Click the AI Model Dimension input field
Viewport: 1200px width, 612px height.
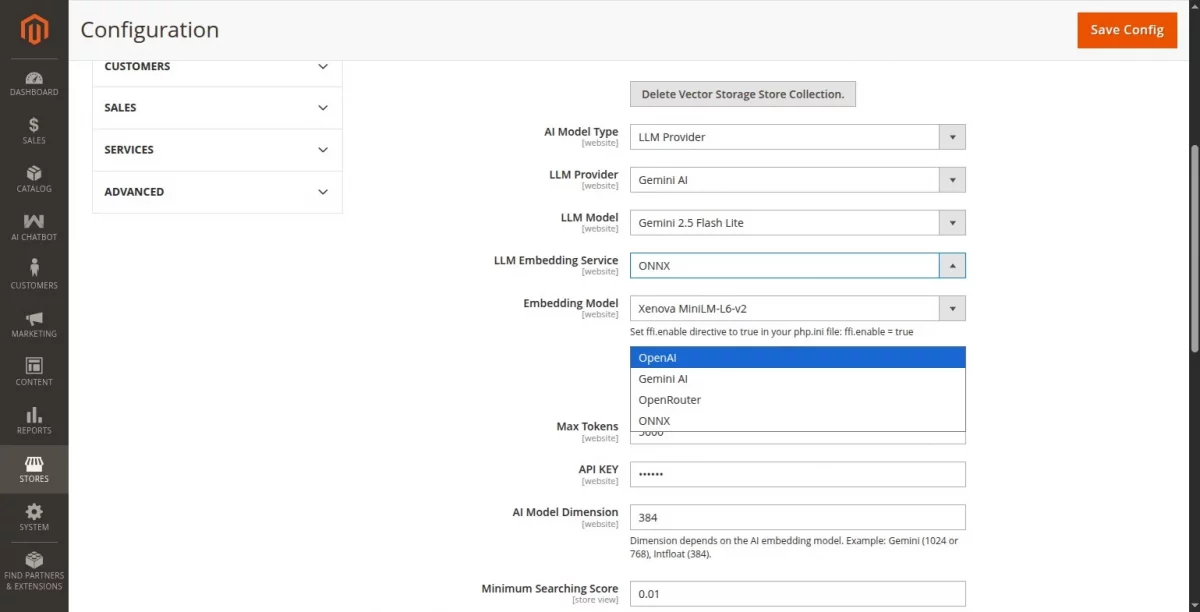[797, 517]
